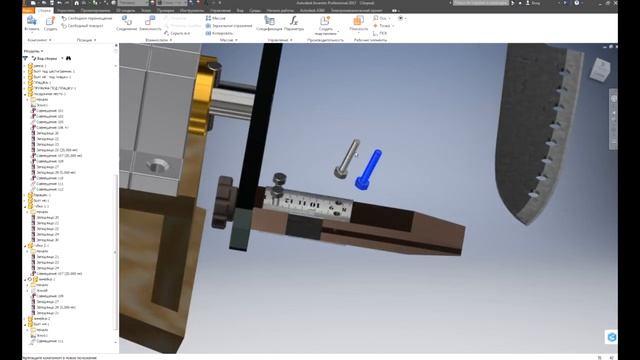Select the Зависимость (Constrain) tool

[x=150, y=23]
